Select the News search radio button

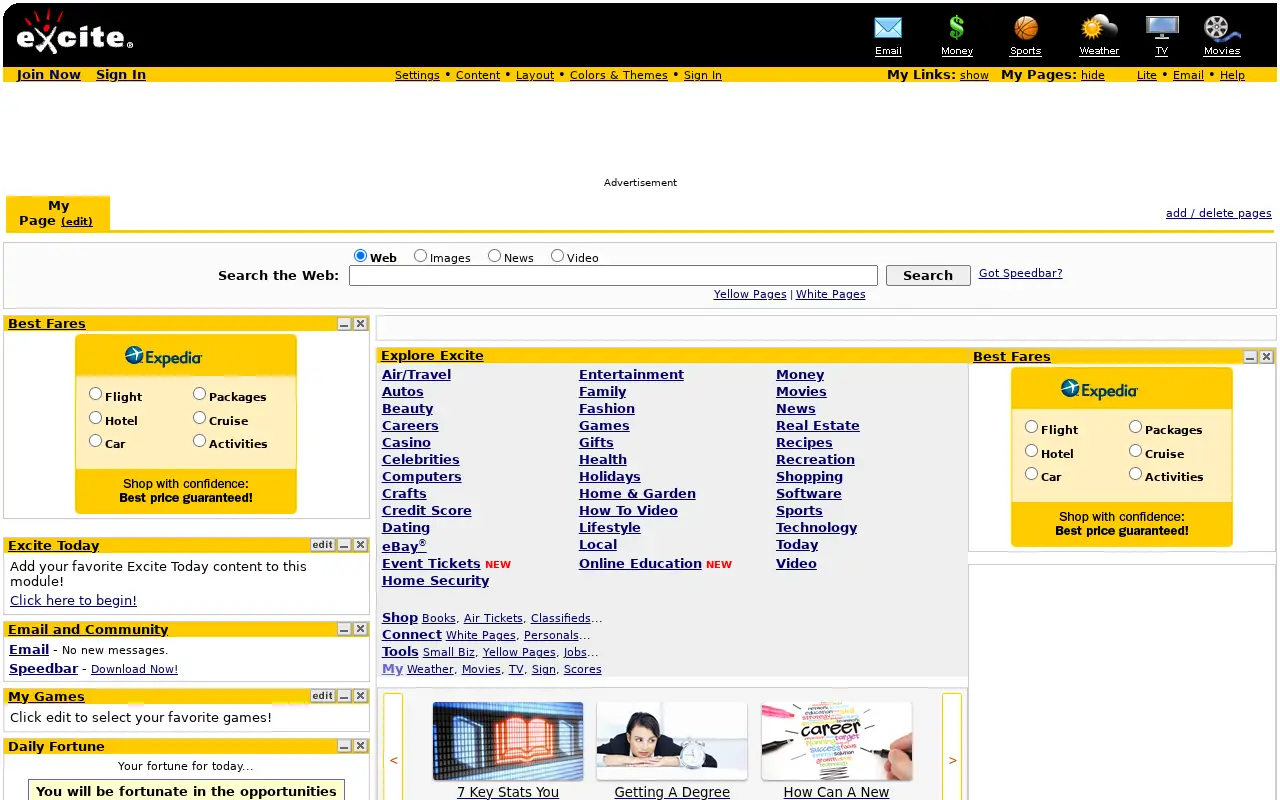[x=494, y=256]
